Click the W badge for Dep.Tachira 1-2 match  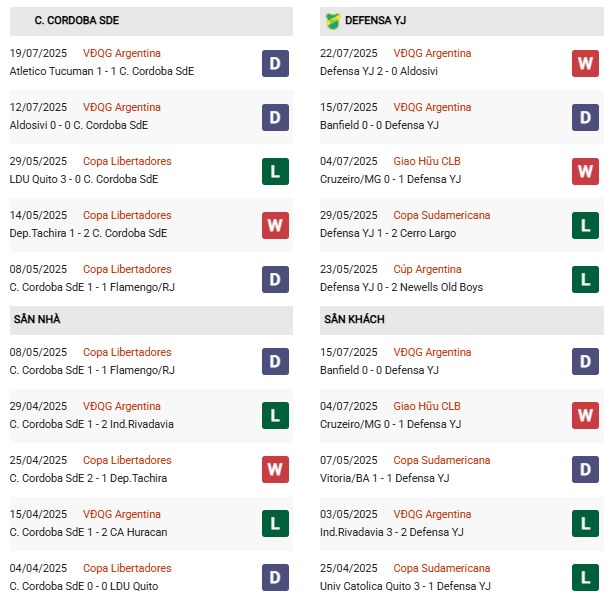pyautogui.click(x=276, y=225)
